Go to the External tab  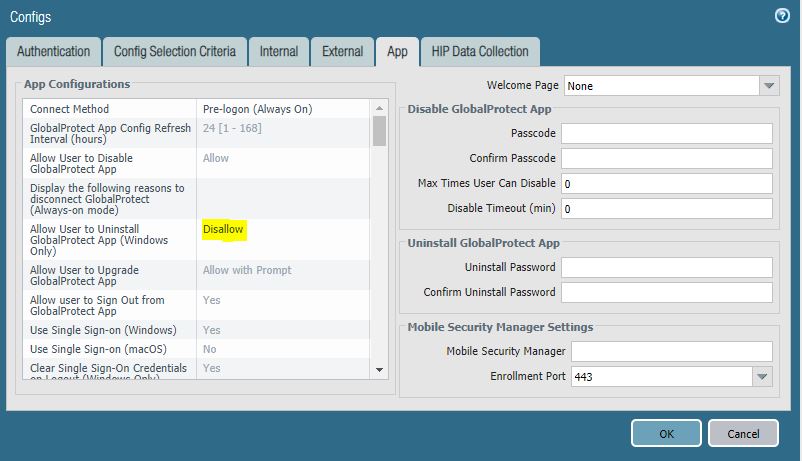click(342, 52)
